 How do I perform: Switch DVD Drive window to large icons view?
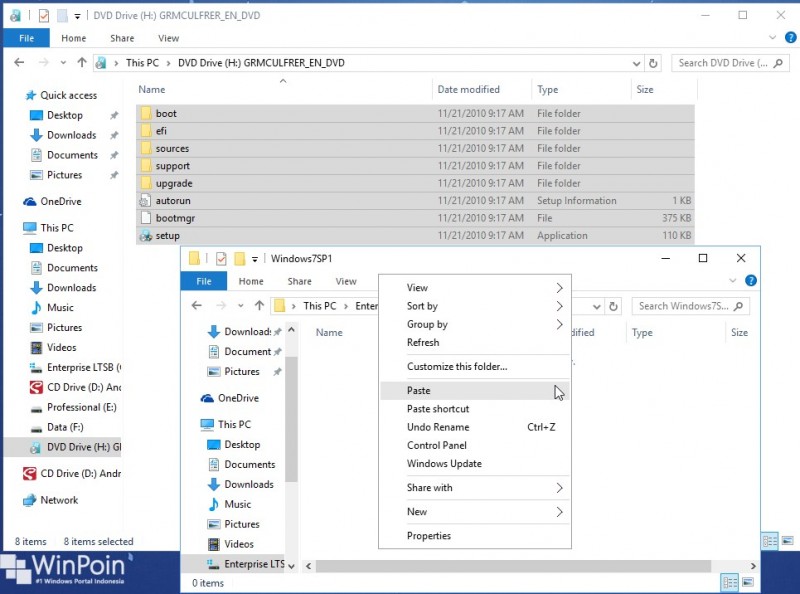click(x=787, y=541)
